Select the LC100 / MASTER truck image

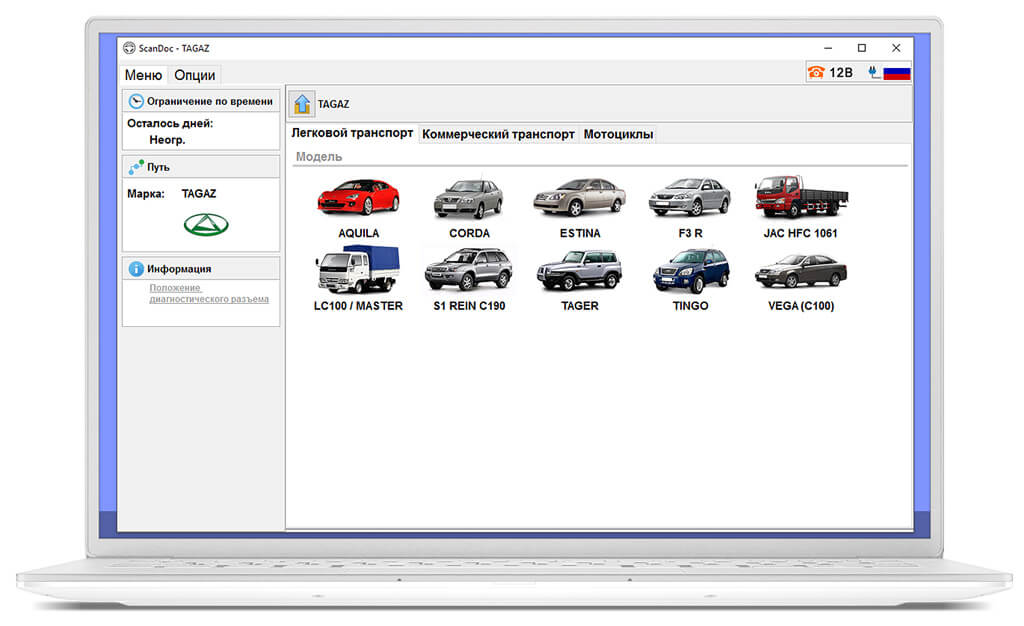coord(358,269)
